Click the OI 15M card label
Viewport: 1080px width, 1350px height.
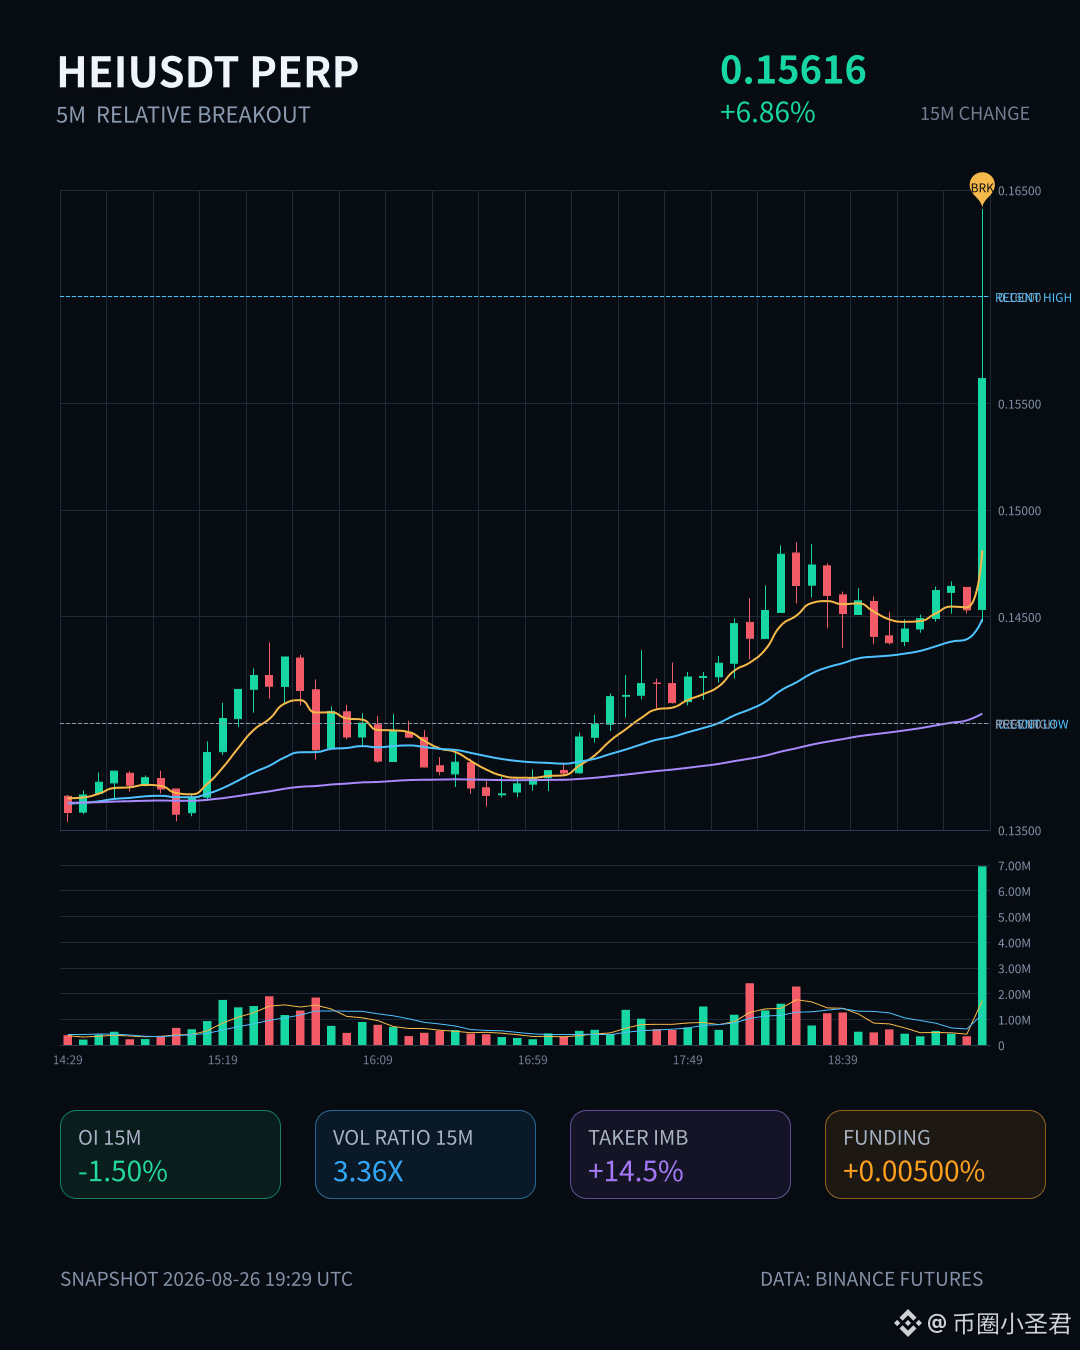[x=110, y=1138]
